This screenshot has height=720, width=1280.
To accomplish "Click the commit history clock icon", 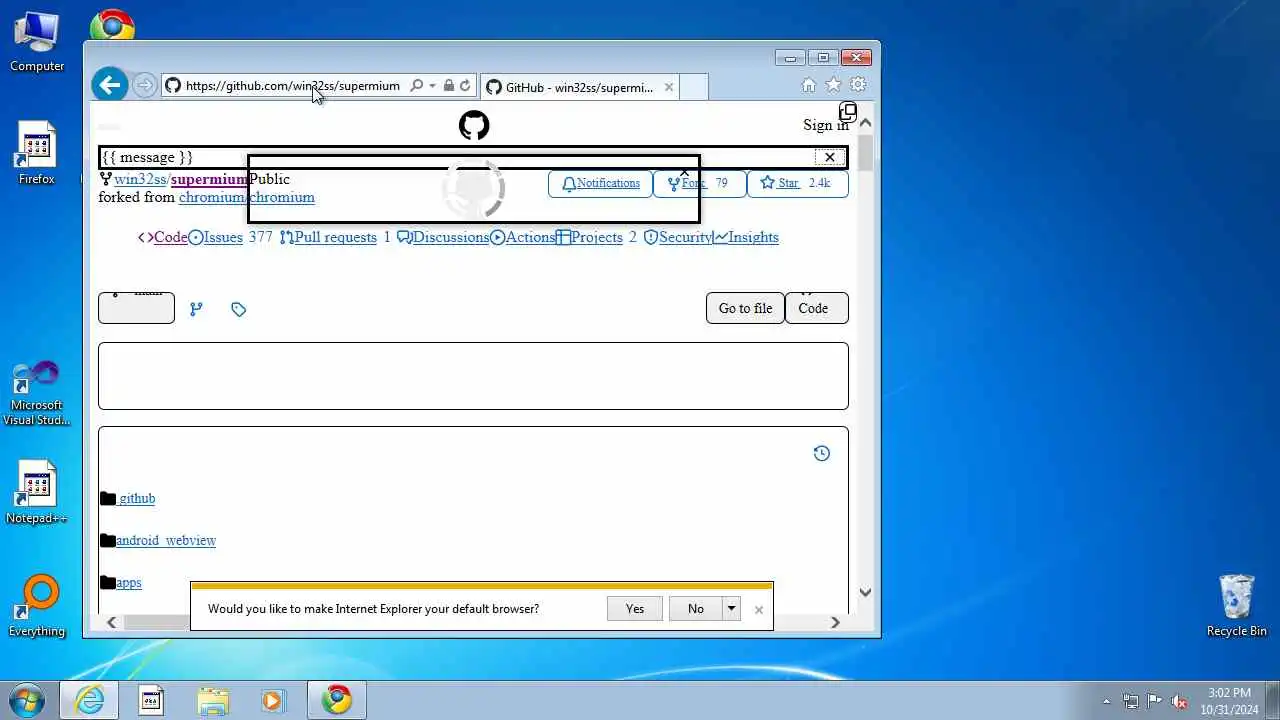I will pos(821,453).
